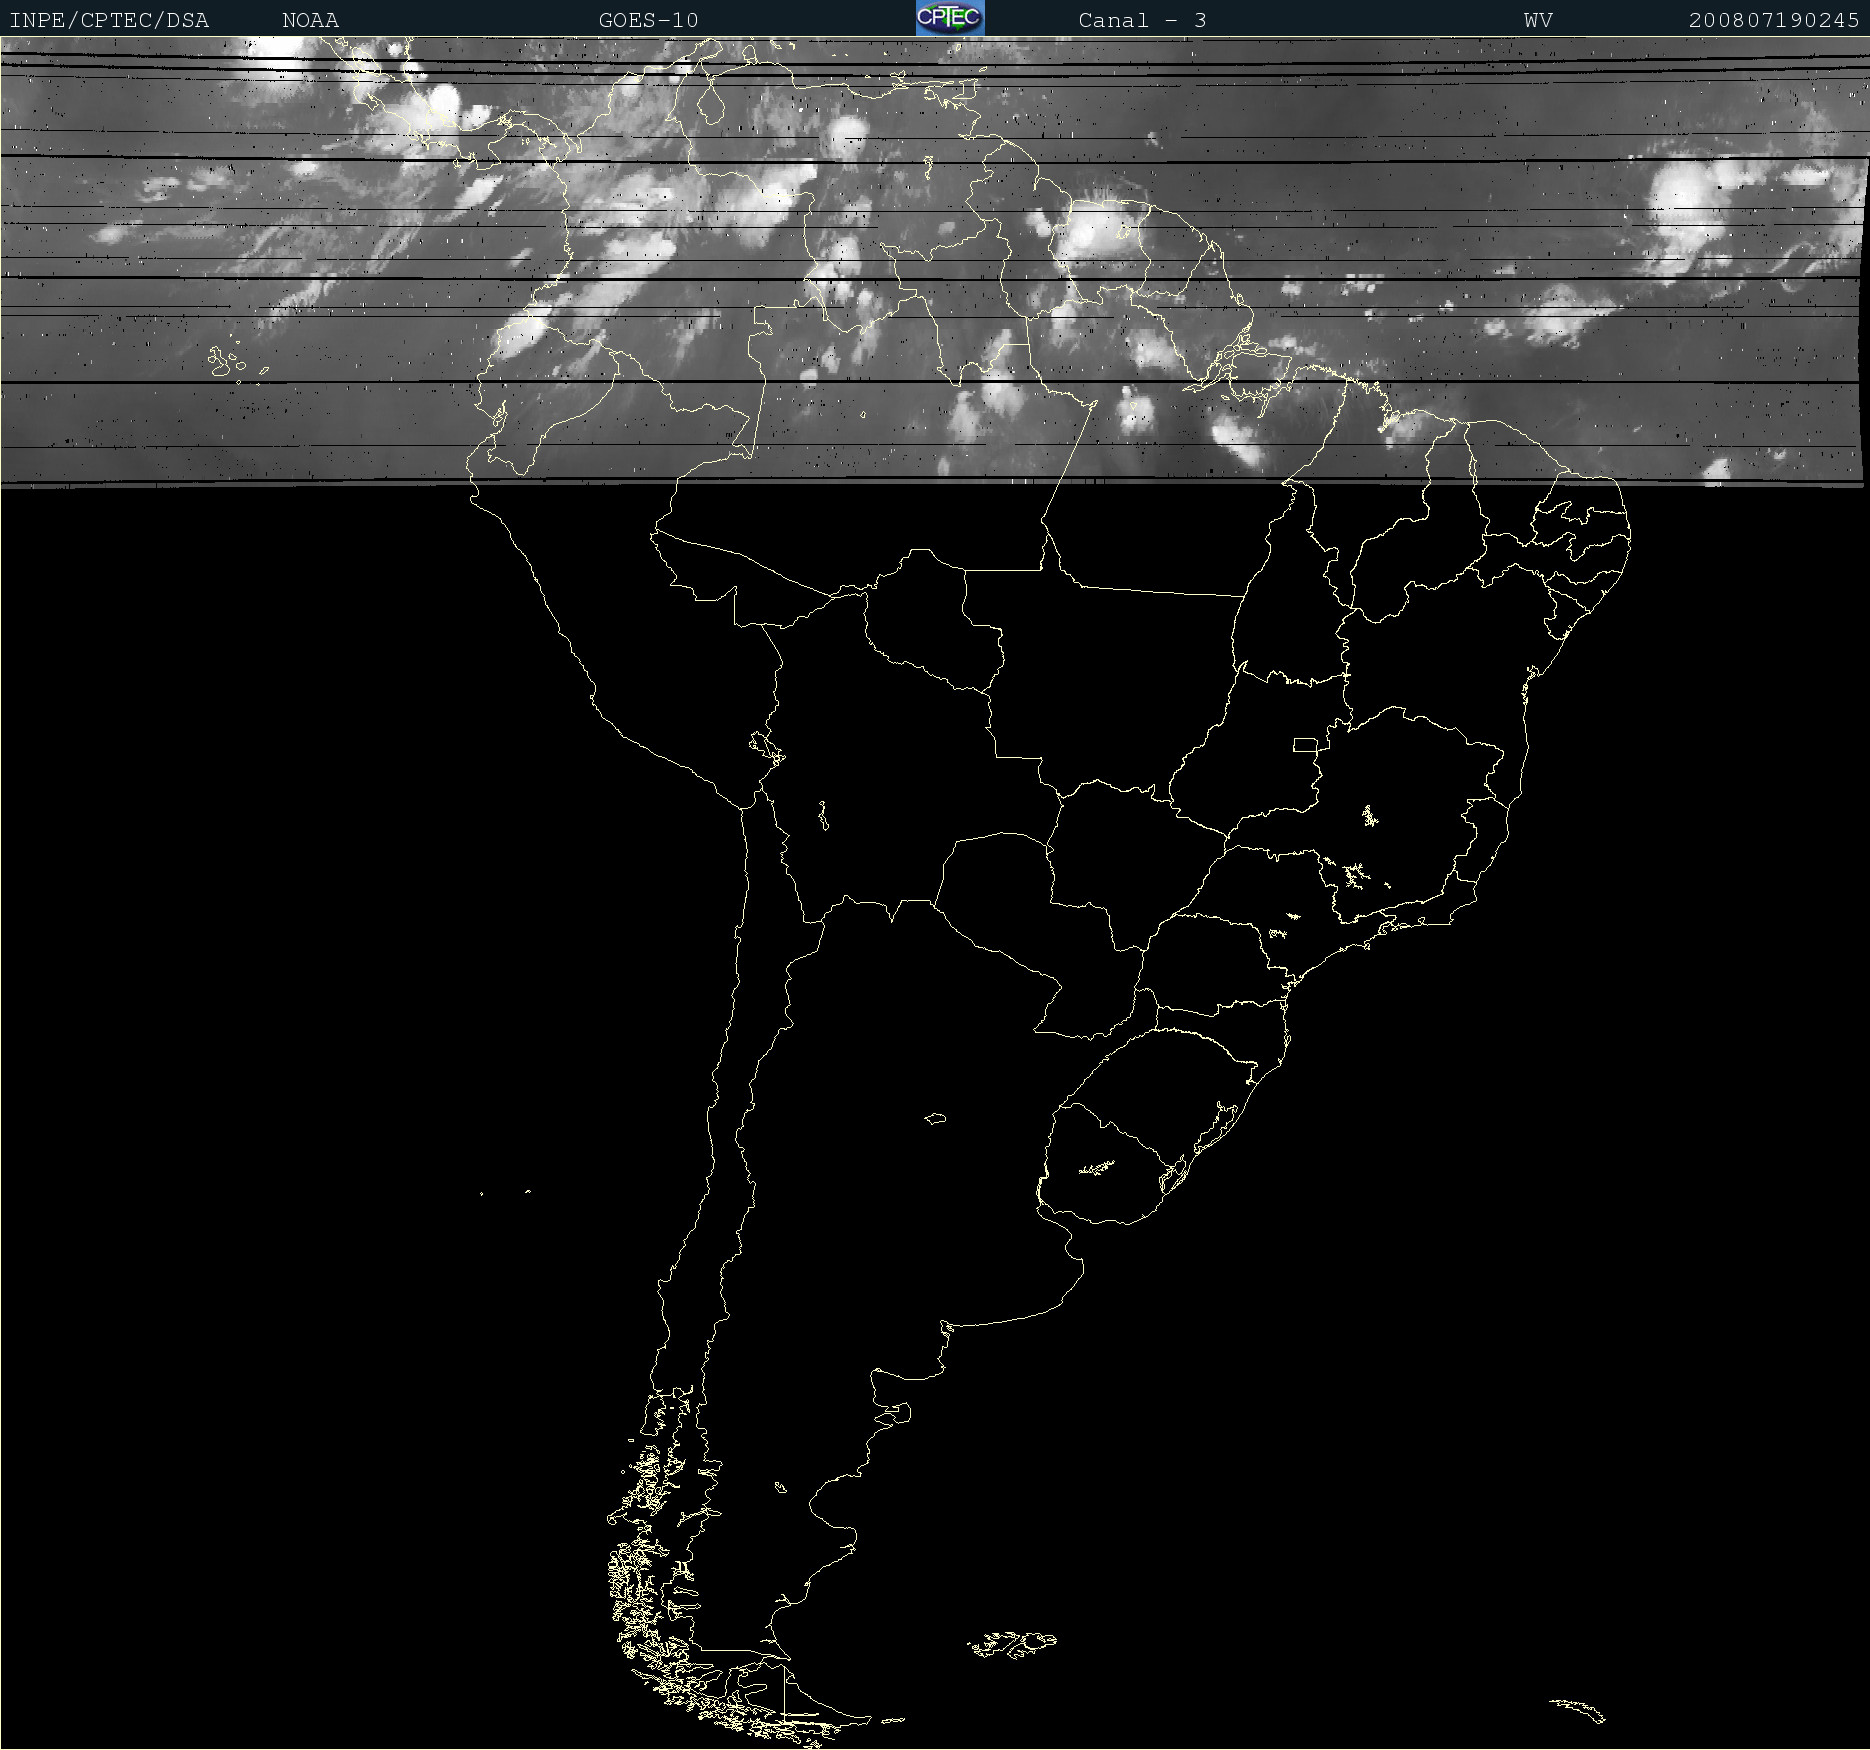Click the 'Canal - 3' label
The height and width of the screenshot is (1750, 1870).
[1142, 20]
